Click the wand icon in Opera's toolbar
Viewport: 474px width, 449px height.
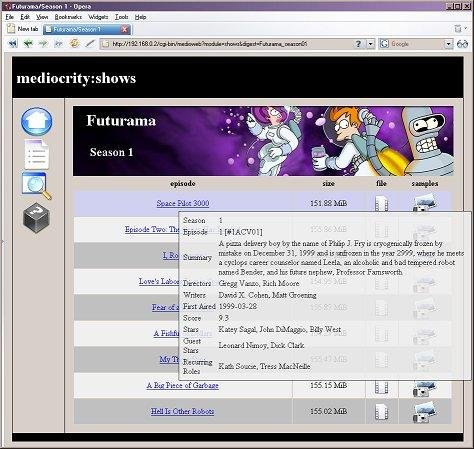[x=90, y=43]
